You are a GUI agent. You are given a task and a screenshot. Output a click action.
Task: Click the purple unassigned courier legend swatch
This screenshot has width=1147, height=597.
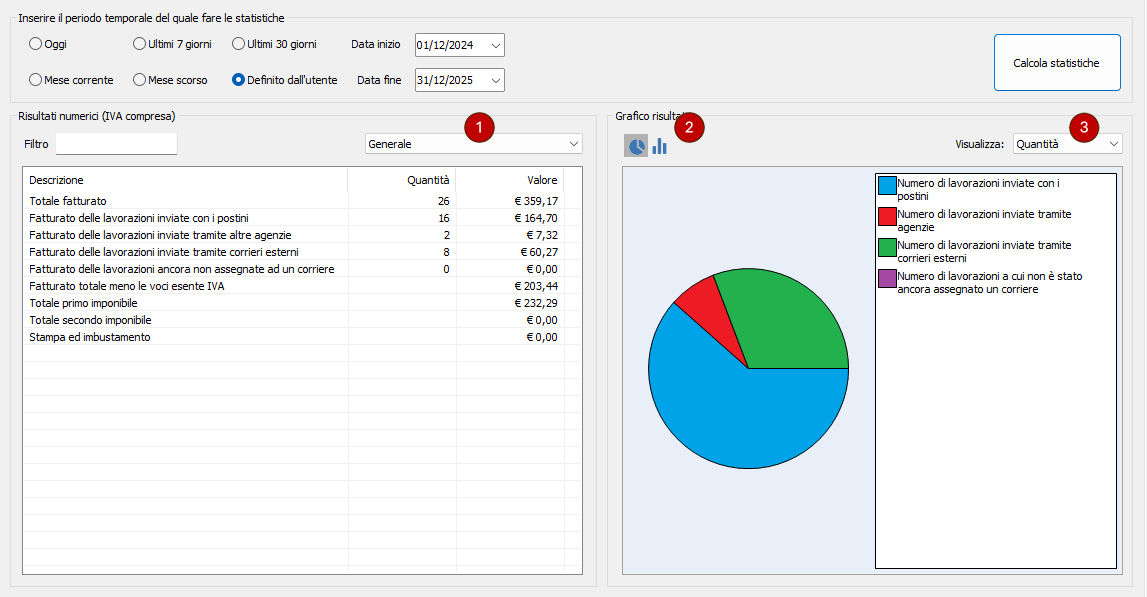coord(887,278)
